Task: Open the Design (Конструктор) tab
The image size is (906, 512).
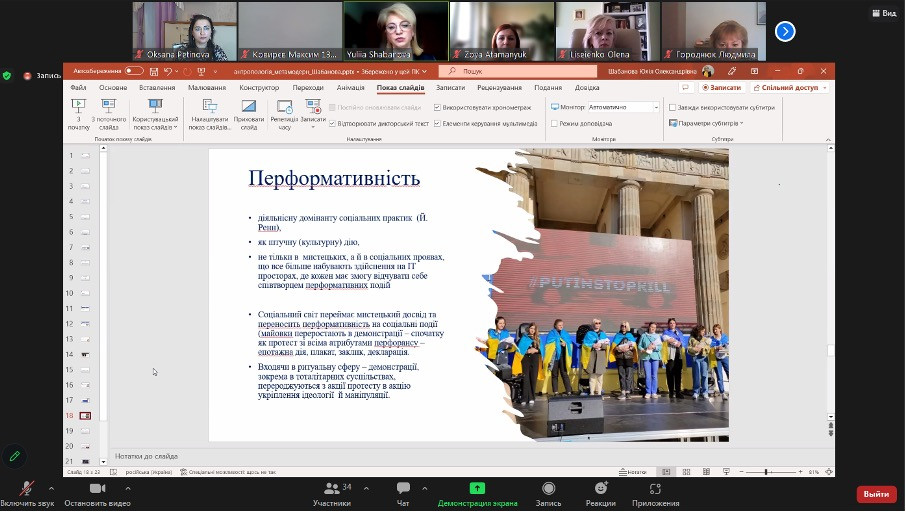Action: 259,88
